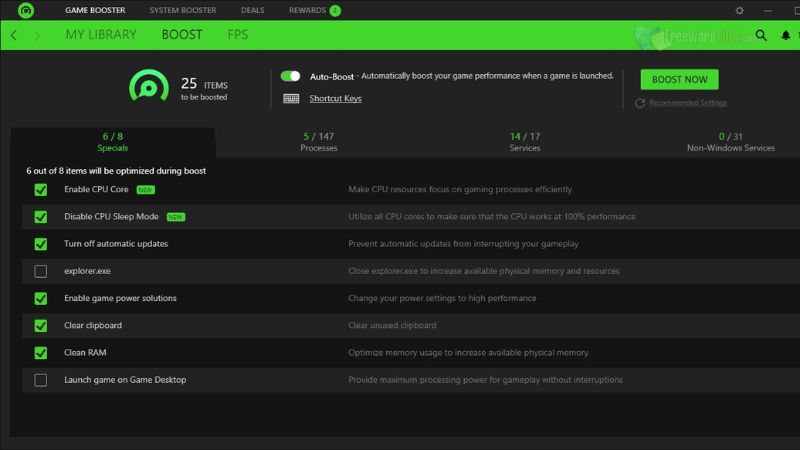Image resolution: width=800 pixels, height=450 pixels.
Task: Check the explorer.exe checkbox
Action: click(x=41, y=271)
